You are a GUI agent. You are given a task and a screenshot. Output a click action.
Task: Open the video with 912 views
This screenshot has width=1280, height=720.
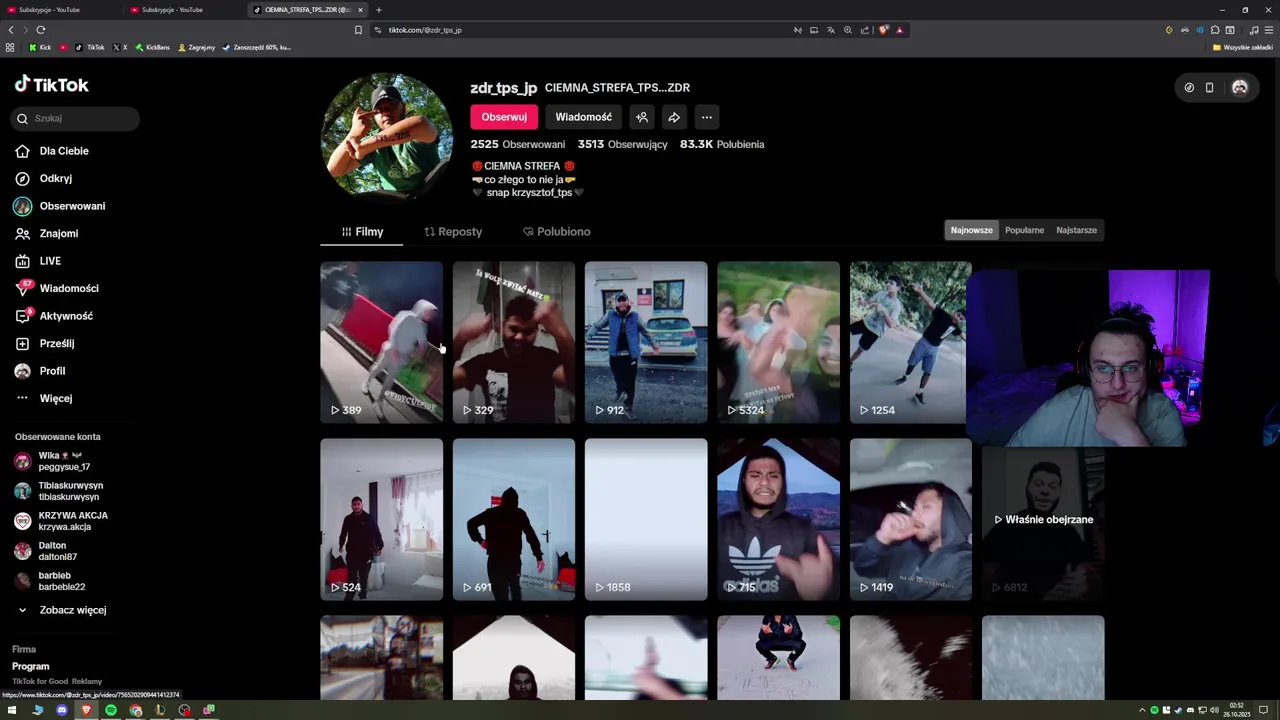click(646, 342)
